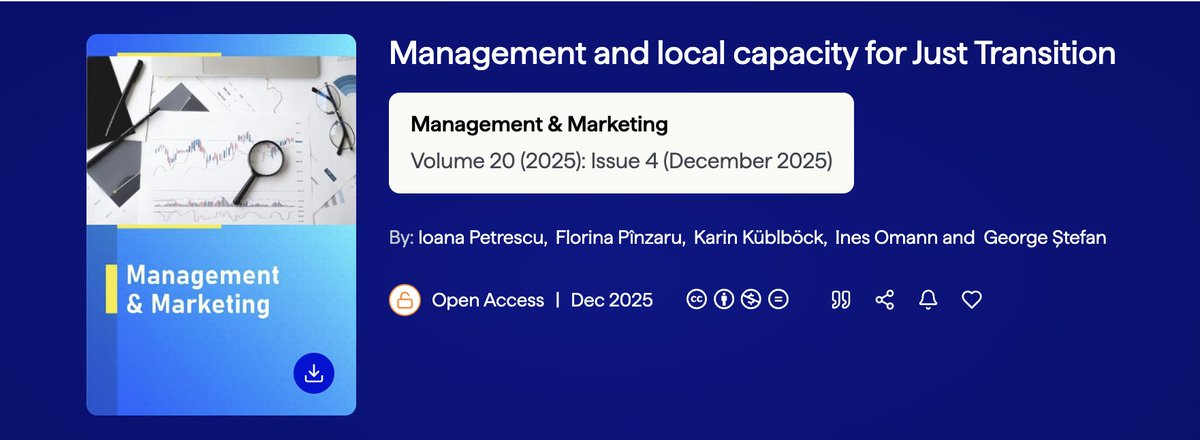Click the non-commercial license icon
Image resolution: width=1200 pixels, height=440 pixels.
pyautogui.click(x=751, y=299)
